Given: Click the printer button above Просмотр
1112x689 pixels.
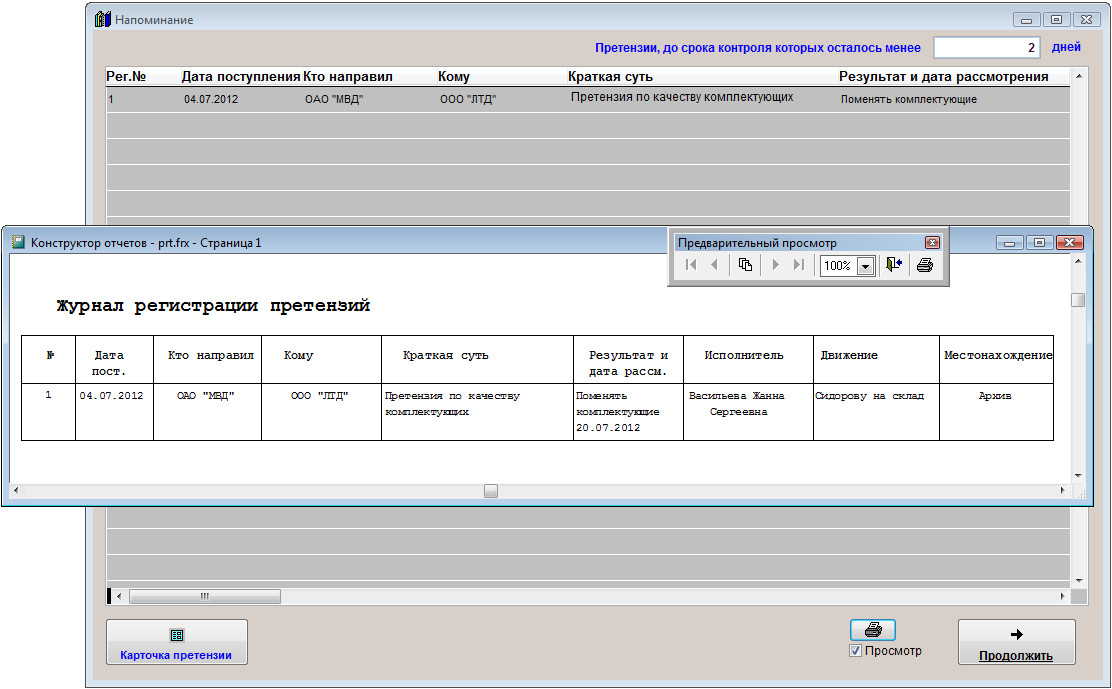Looking at the screenshot, I should pyautogui.click(x=873, y=630).
